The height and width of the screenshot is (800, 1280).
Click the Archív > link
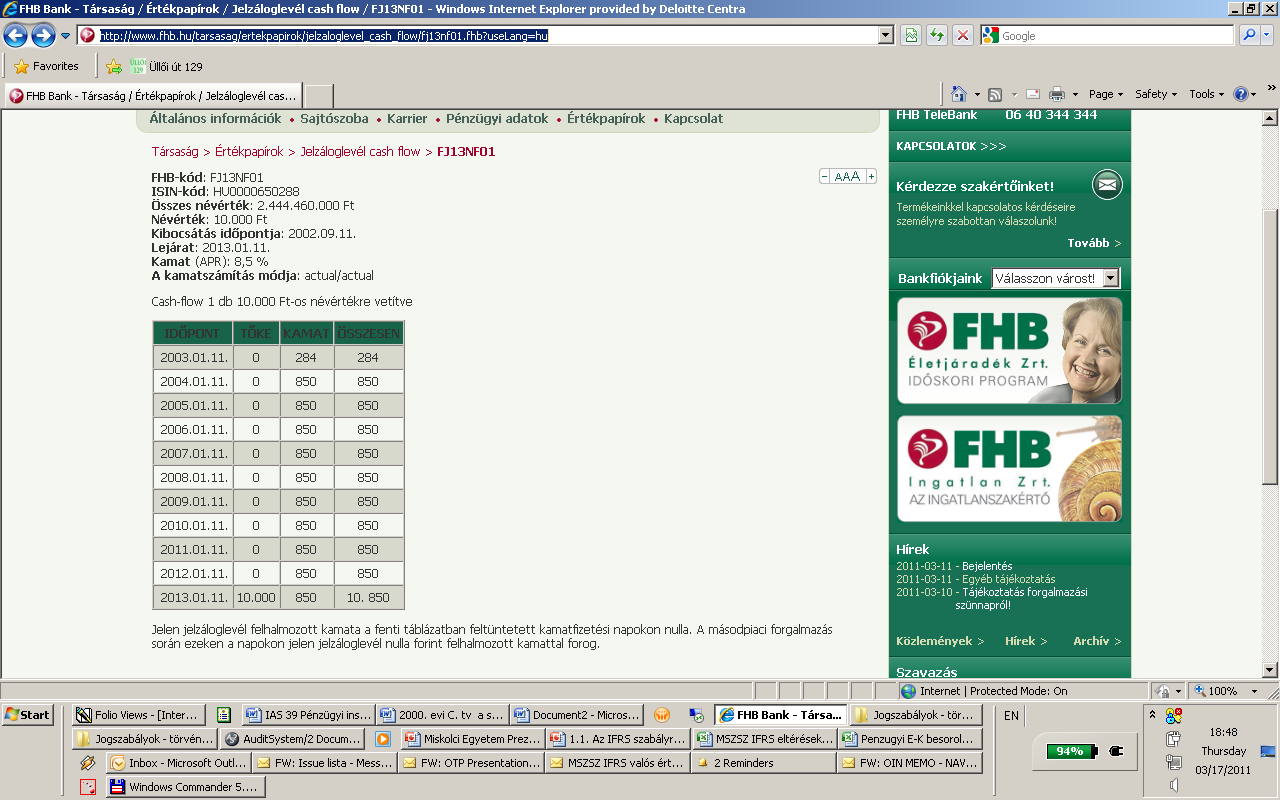1097,641
